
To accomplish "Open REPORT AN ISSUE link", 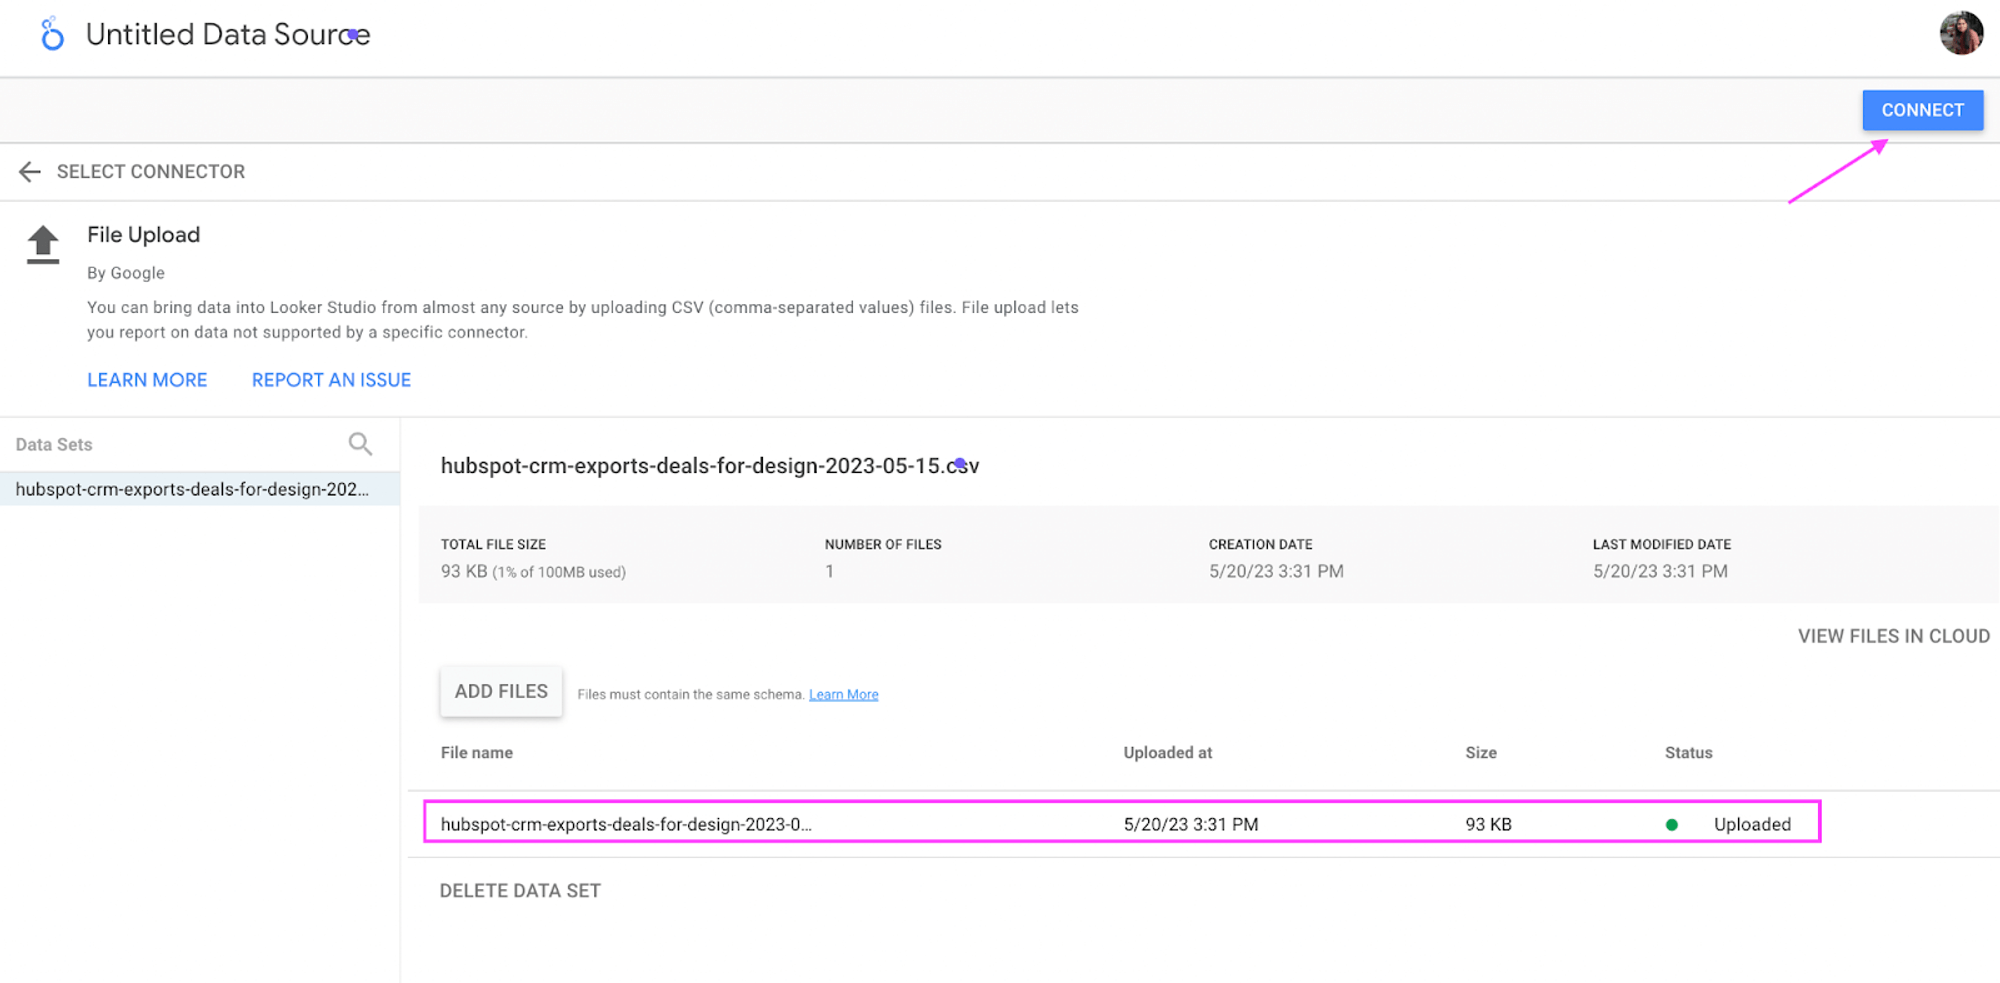I will coord(331,380).
